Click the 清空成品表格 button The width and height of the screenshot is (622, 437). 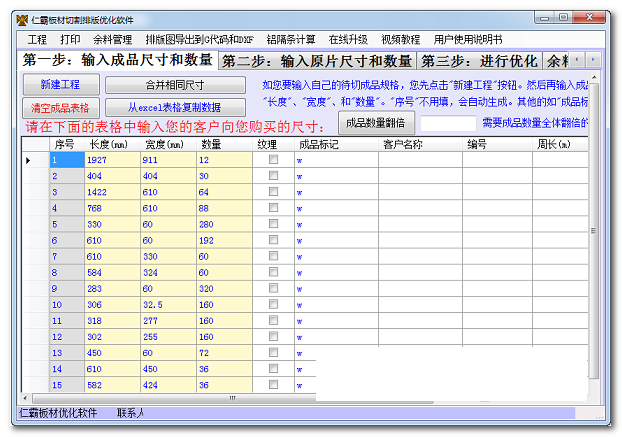click(x=60, y=107)
